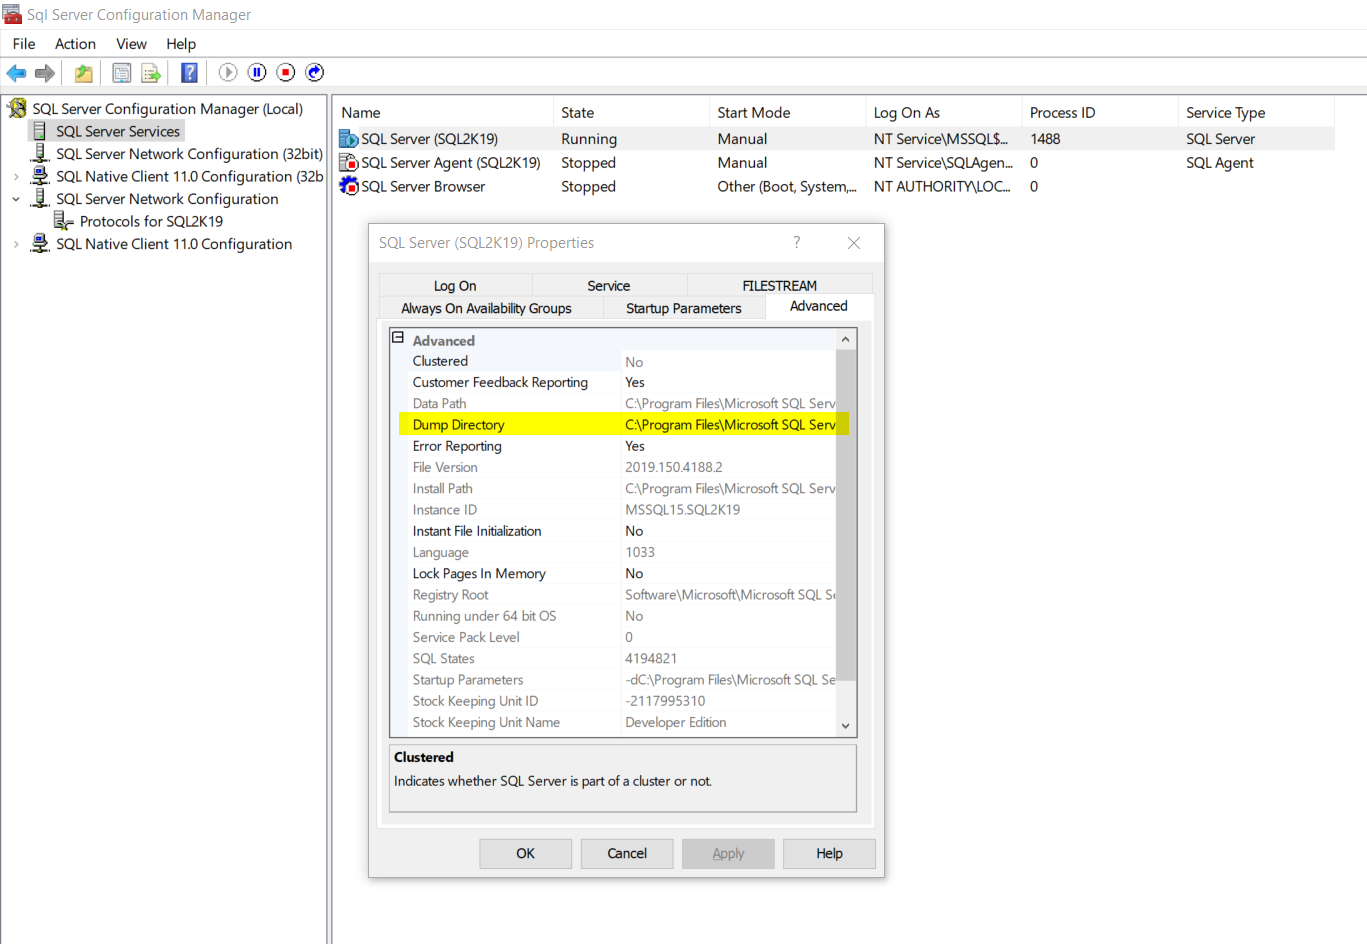
Task: Click the Protocols for SQL2K19 icon
Action: (64, 221)
